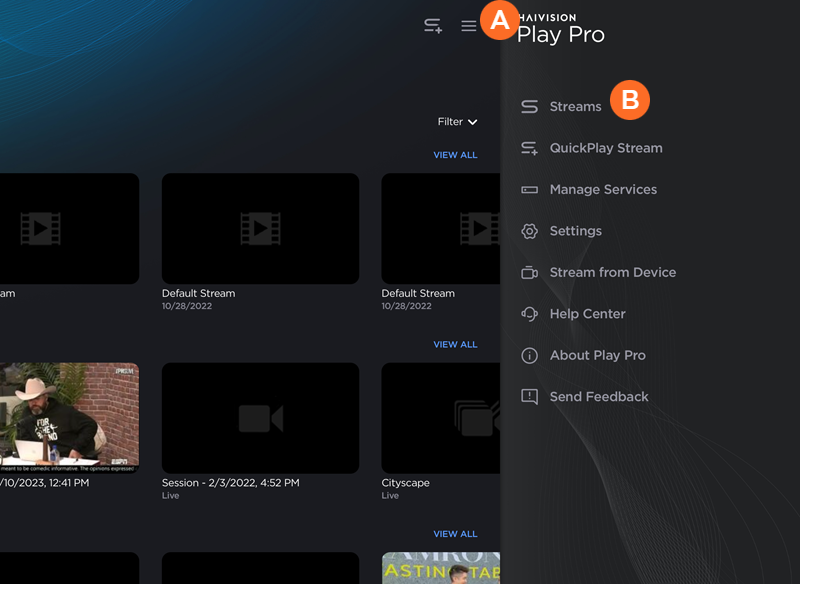Click the Send Feedback icon
Viewport: 820px width, 604px height.
[530, 397]
